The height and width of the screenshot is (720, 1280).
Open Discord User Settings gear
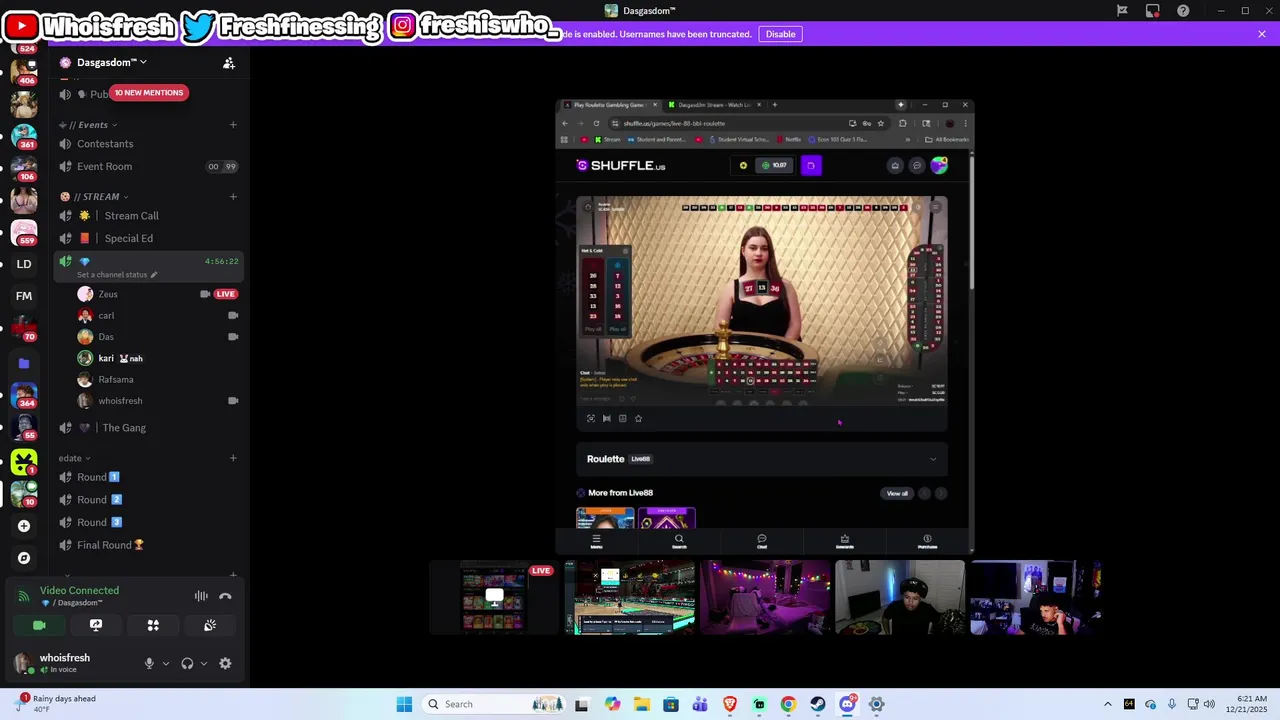(x=225, y=664)
